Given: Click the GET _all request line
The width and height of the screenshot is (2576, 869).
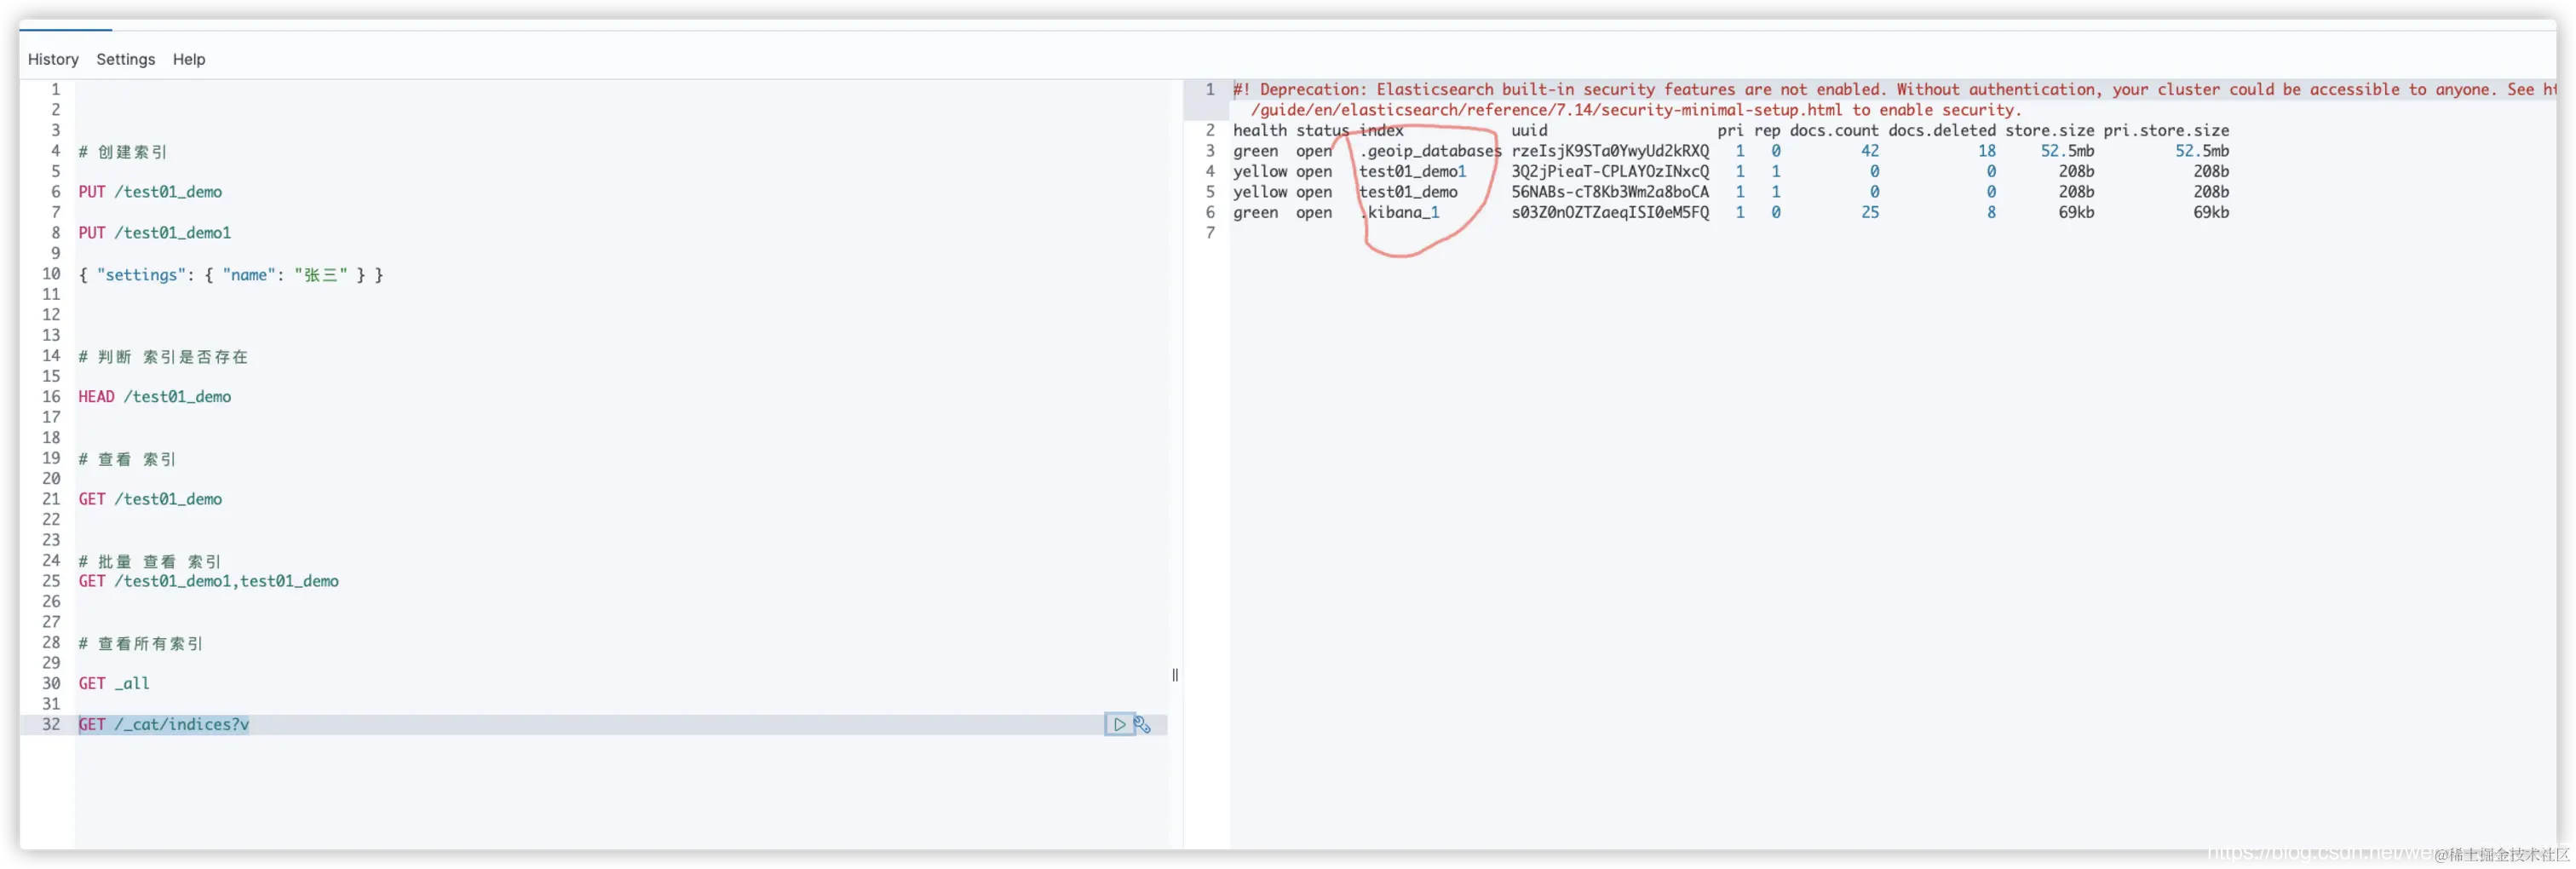Looking at the screenshot, I should click(114, 683).
